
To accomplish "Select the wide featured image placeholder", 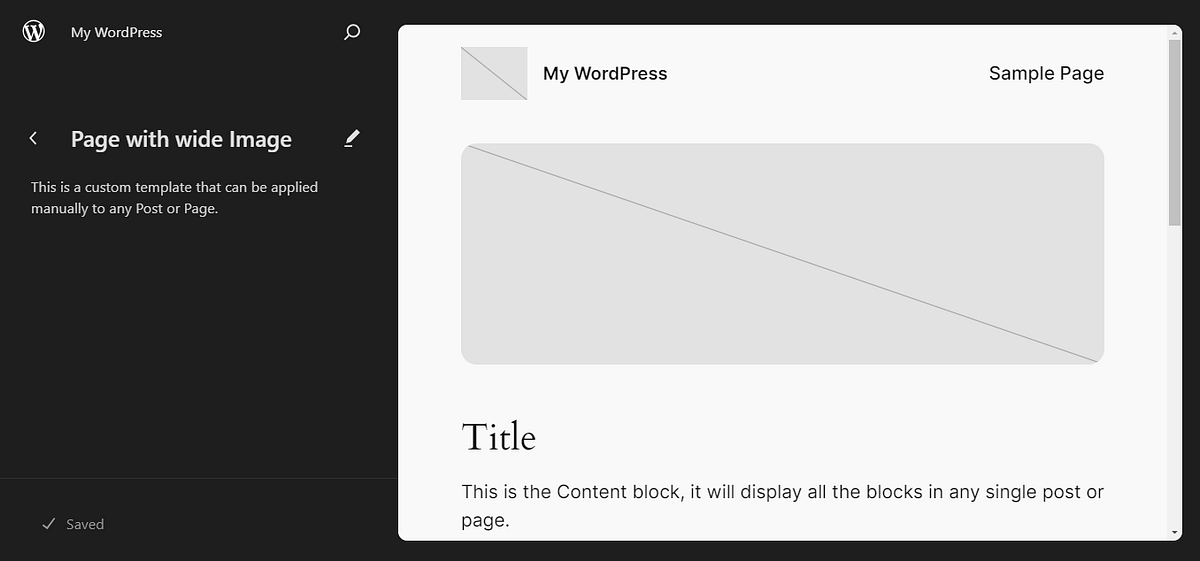I will pos(782,253).
